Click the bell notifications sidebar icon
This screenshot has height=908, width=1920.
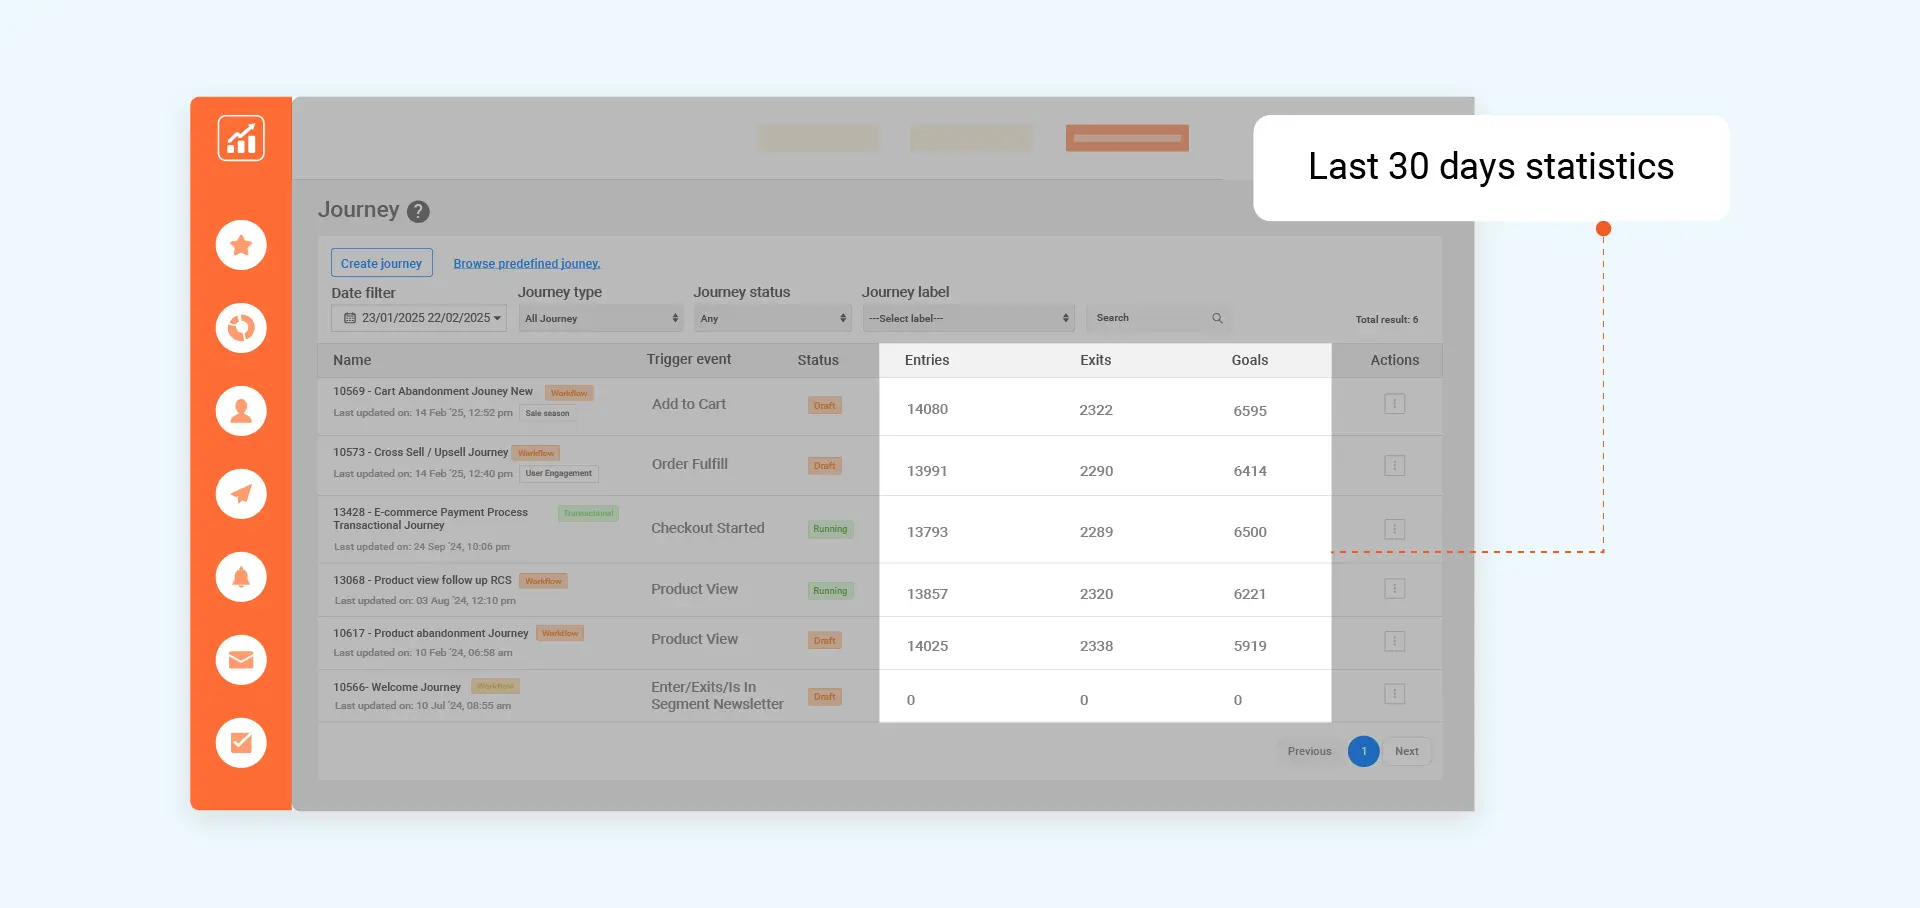coord(241,577)
